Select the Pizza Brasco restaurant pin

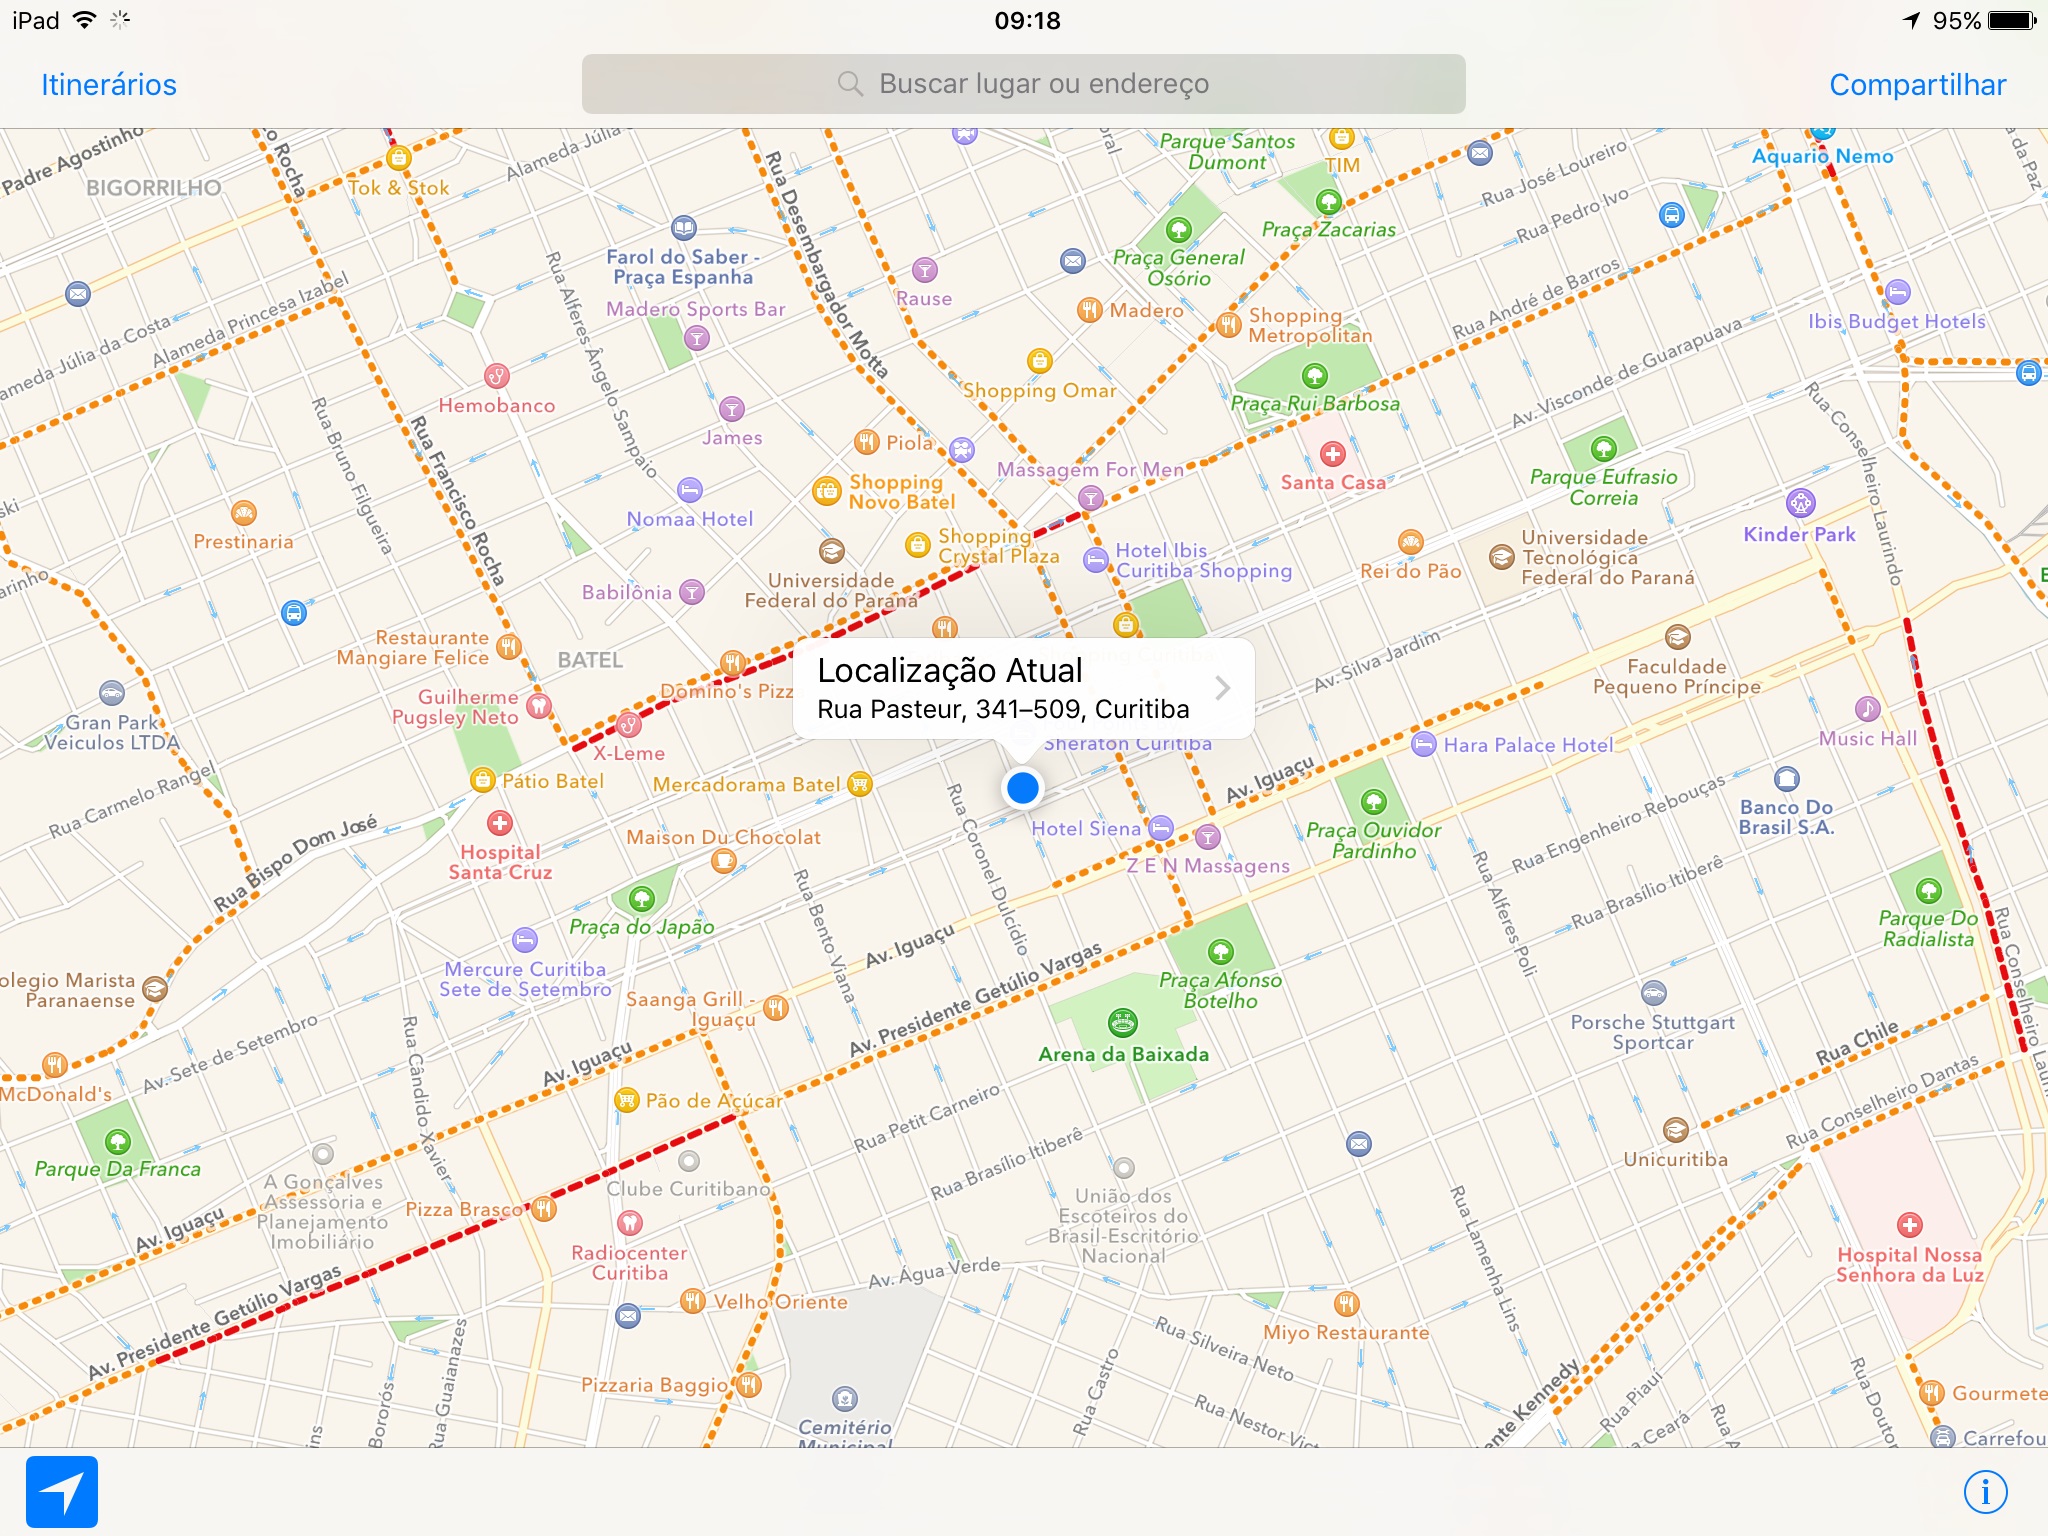544,1209
